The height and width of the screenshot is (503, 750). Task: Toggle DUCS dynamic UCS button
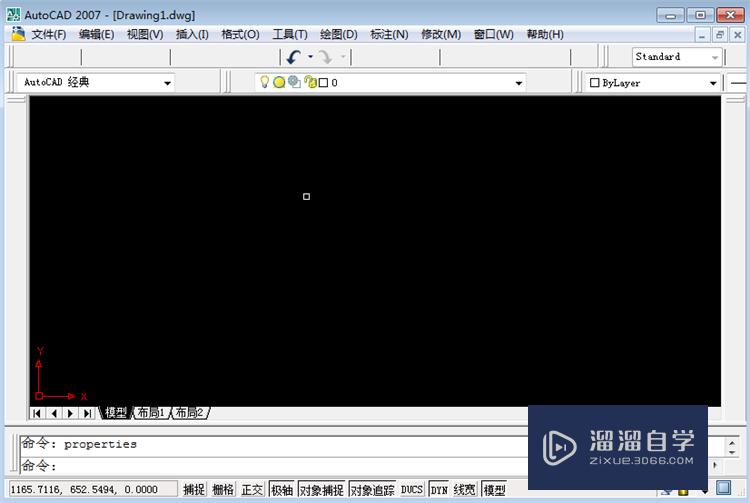412,490
